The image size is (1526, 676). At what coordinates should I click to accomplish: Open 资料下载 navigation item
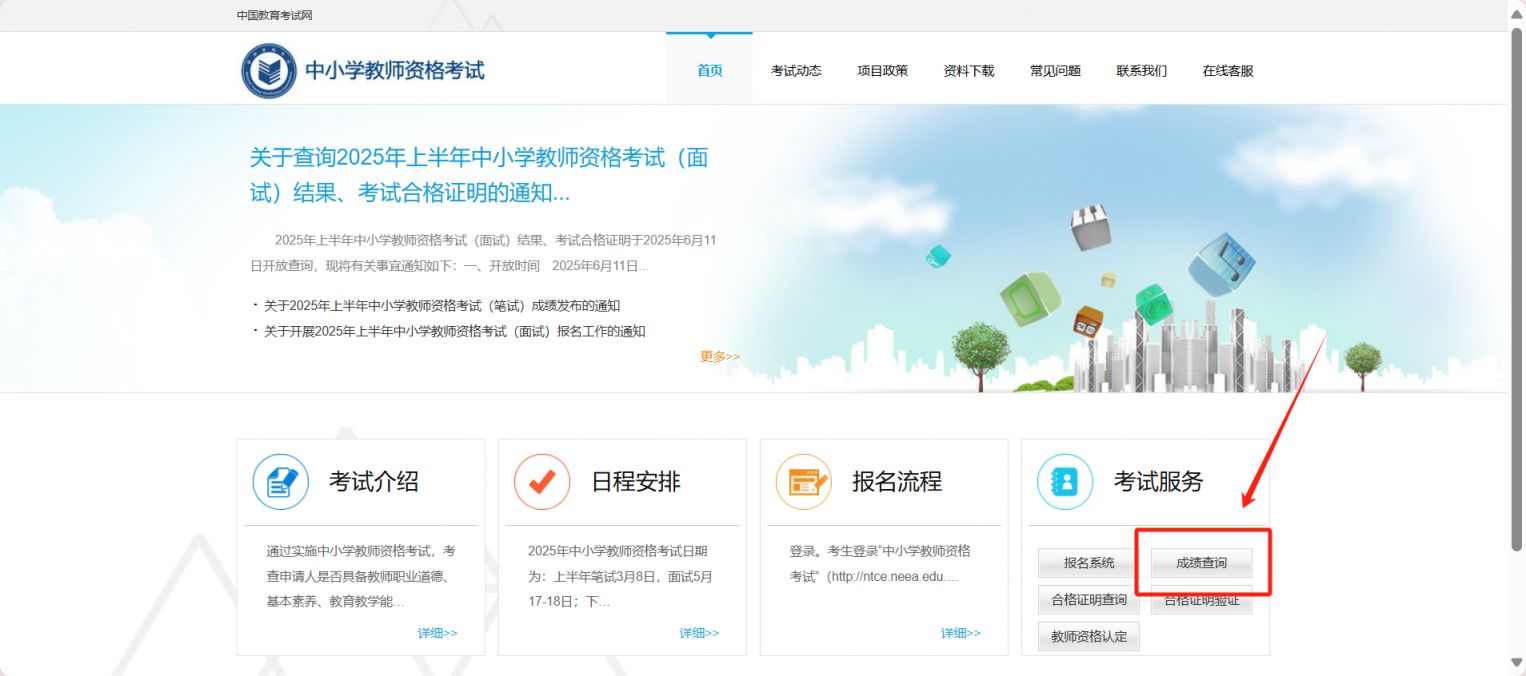click(x=969, y=70)
